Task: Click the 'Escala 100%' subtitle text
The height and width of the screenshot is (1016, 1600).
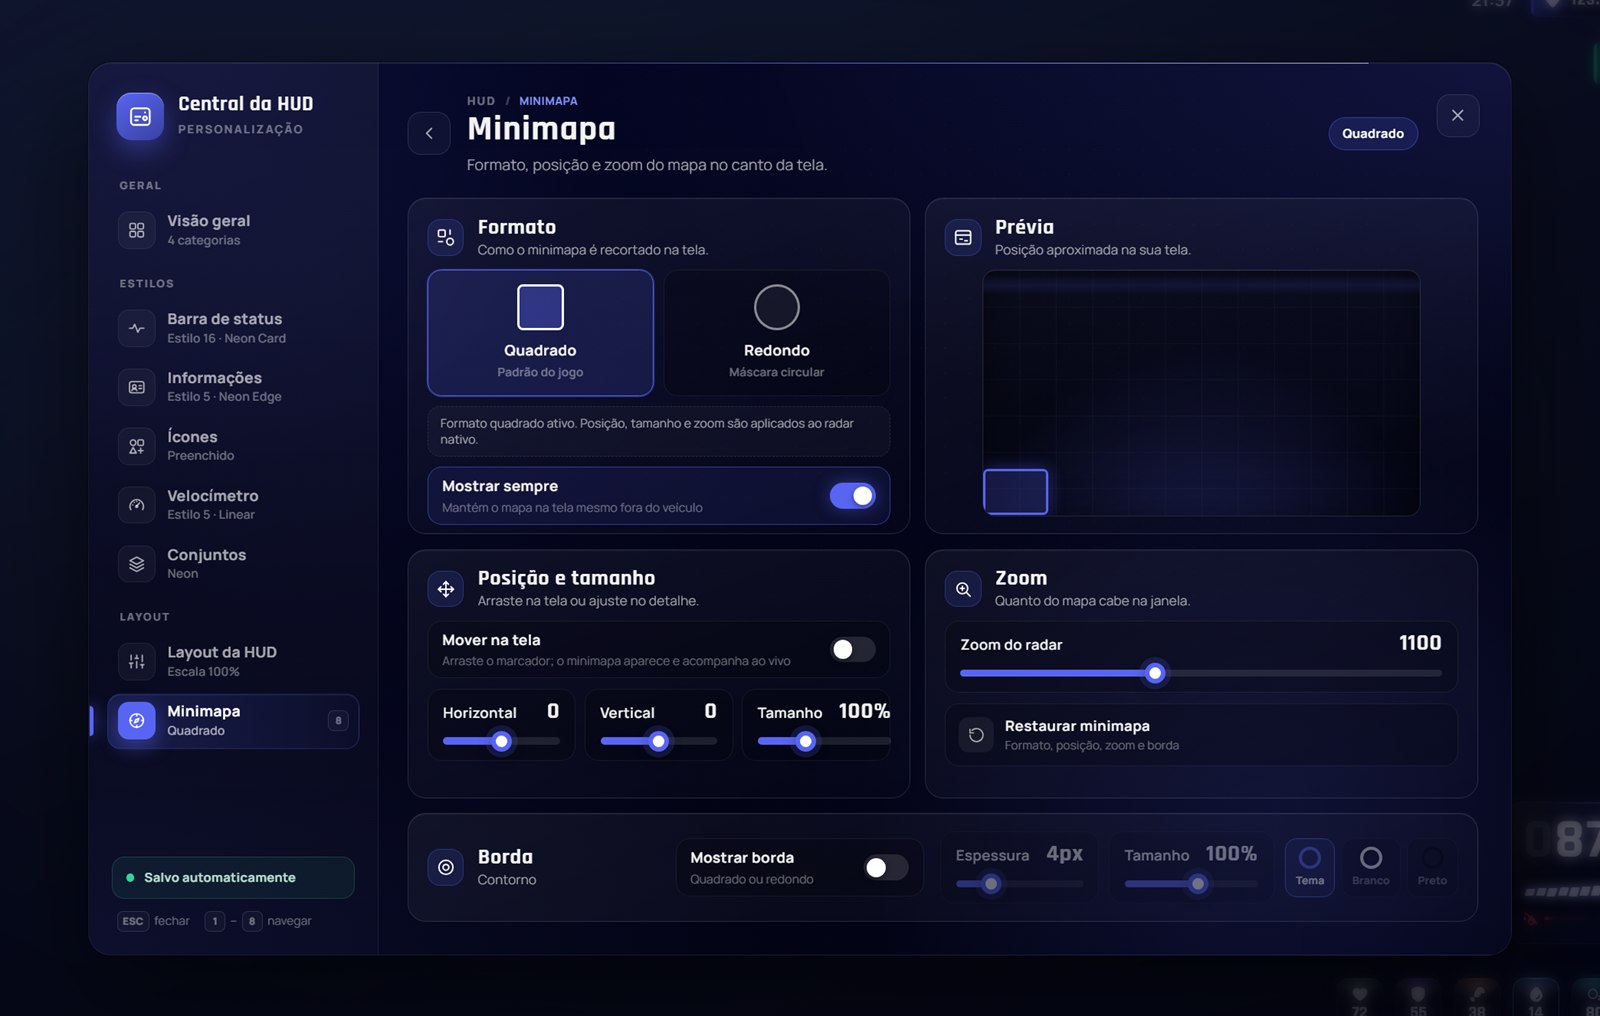Action: pyautogui.click(x=203, y=672)
